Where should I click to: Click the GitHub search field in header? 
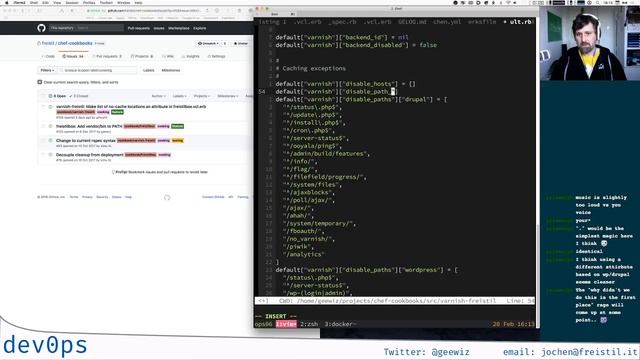click(86, 28)
